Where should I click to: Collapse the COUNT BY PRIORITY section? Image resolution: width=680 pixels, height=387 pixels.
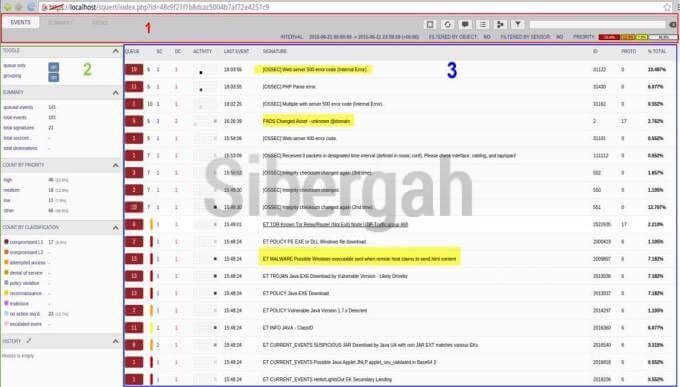[115, 165]
